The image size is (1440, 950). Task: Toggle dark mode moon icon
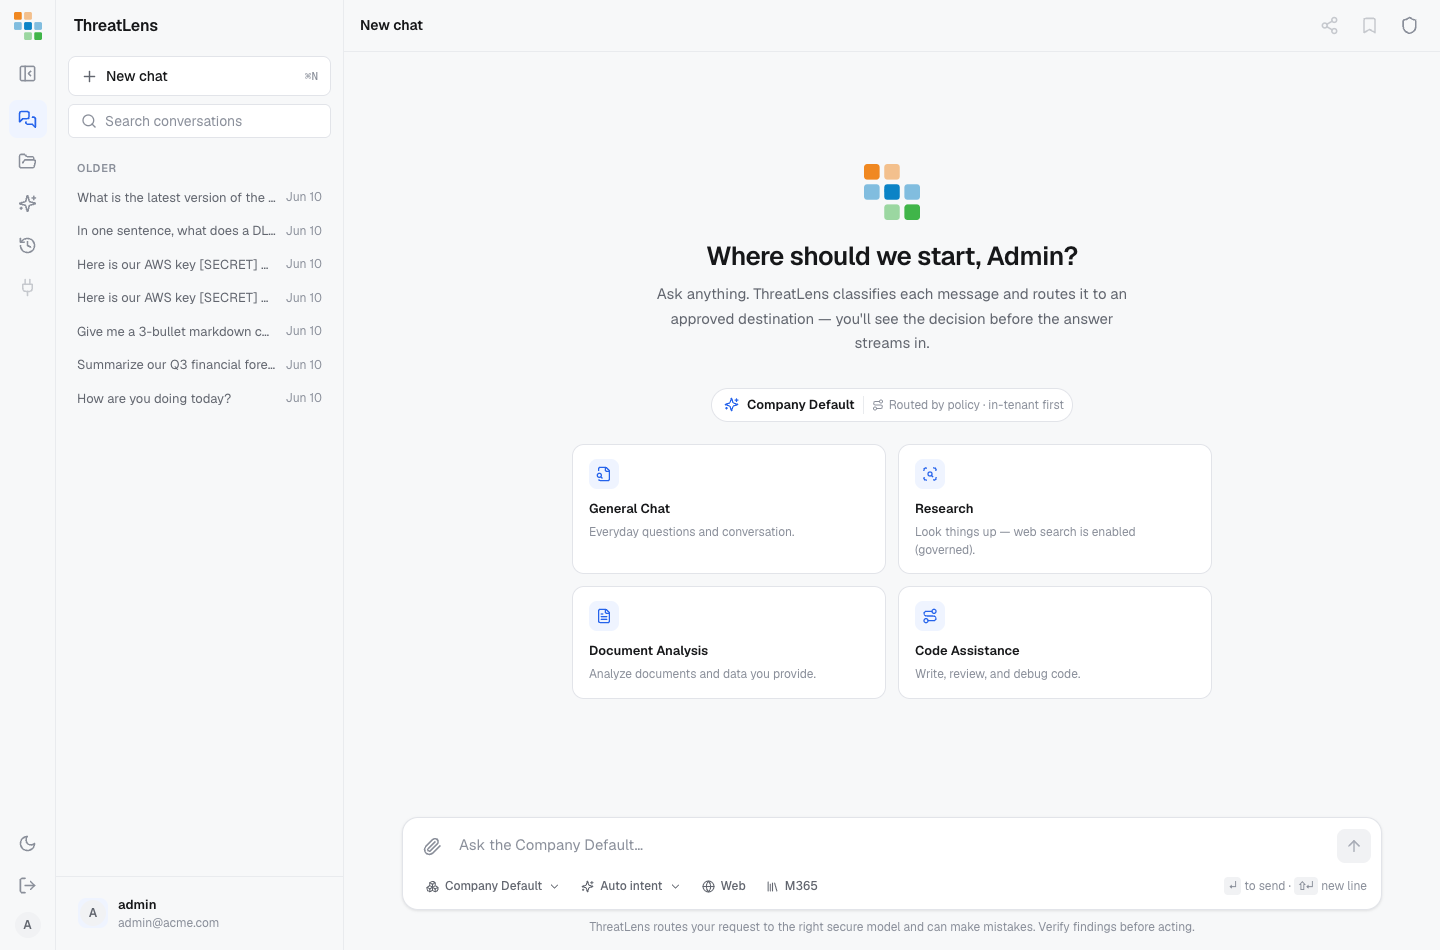pos(28,844)
